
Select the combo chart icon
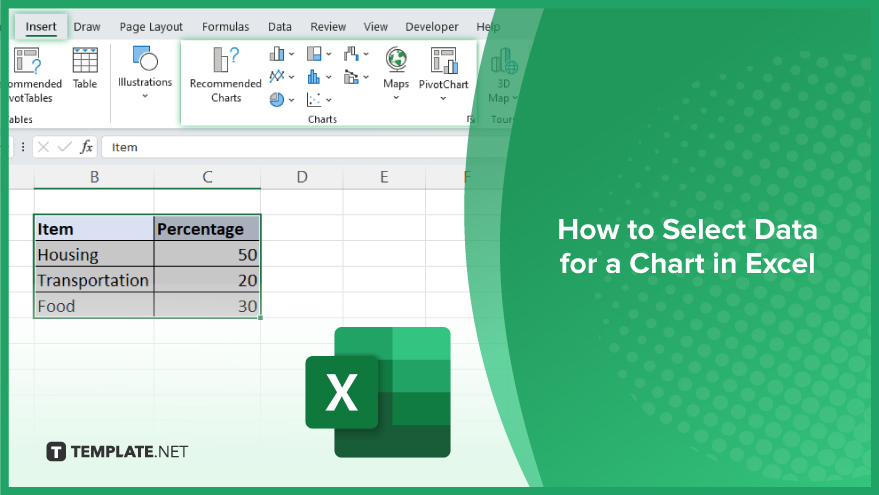pyautogui.click(x=351, y=76)
